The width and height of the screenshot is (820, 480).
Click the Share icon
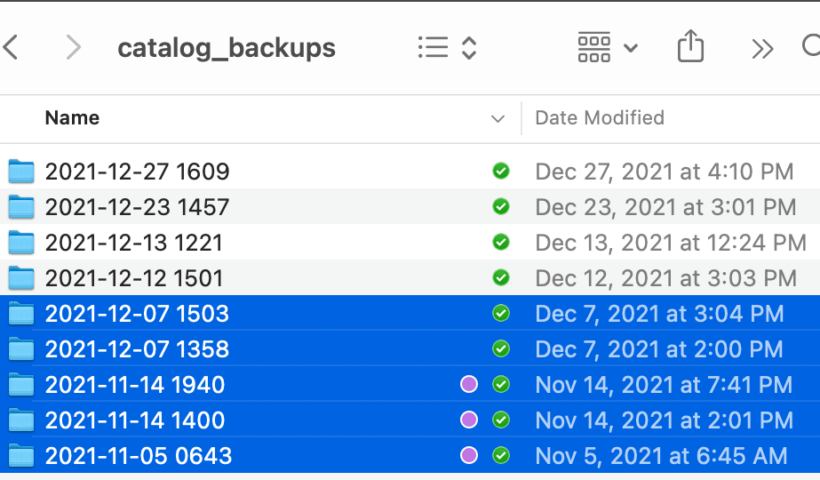pyautogui.click(x=690, y=47)
